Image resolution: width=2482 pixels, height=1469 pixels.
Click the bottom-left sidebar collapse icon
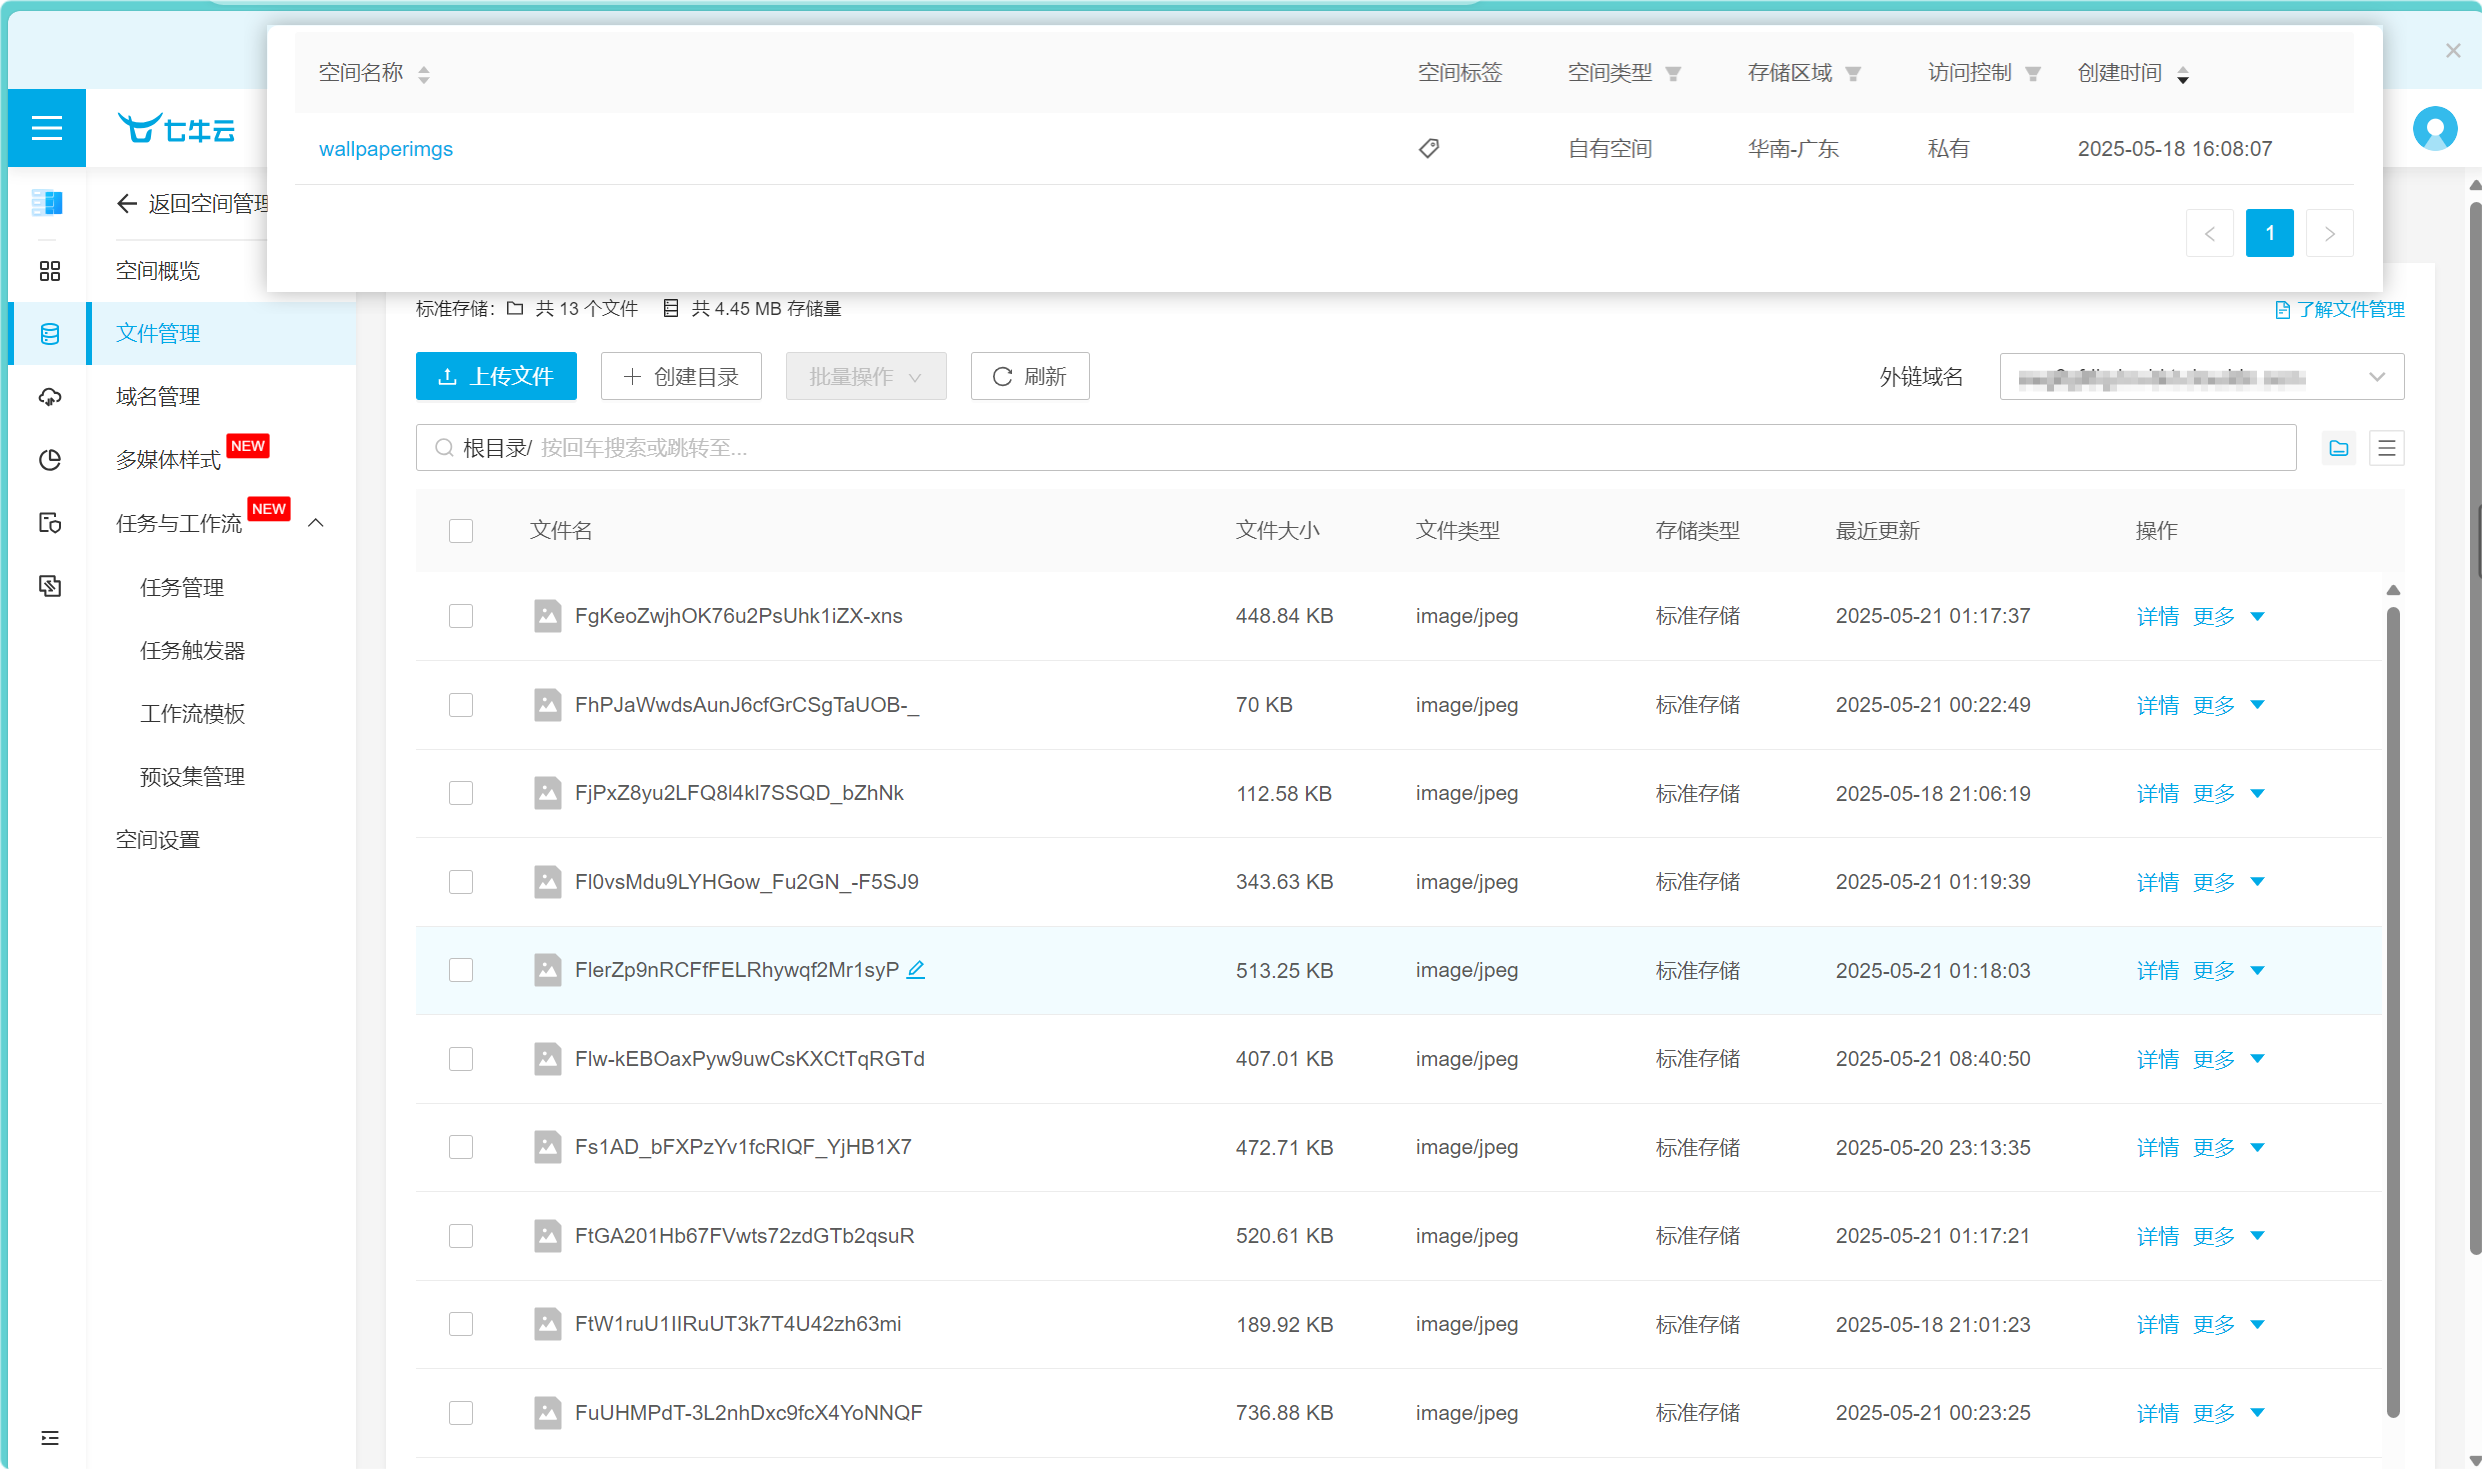coord(49,1438)
